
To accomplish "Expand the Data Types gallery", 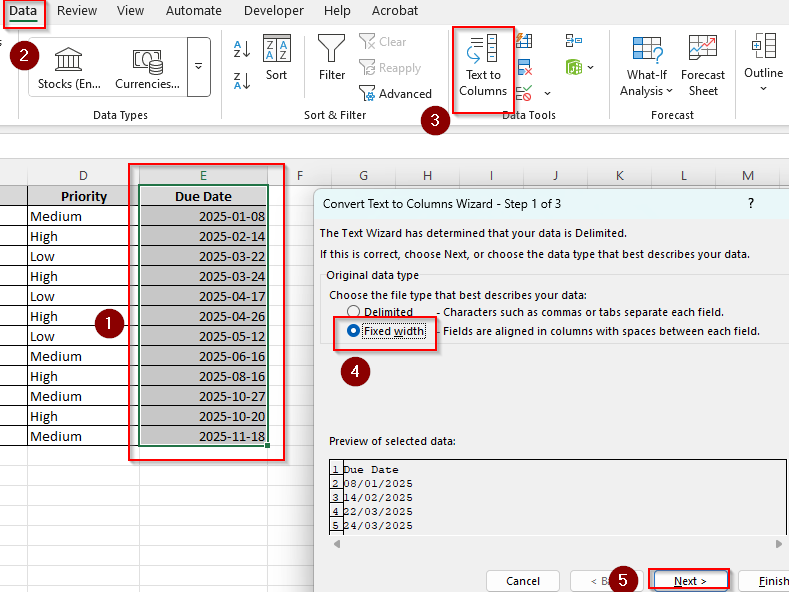I will pos(199,66).
